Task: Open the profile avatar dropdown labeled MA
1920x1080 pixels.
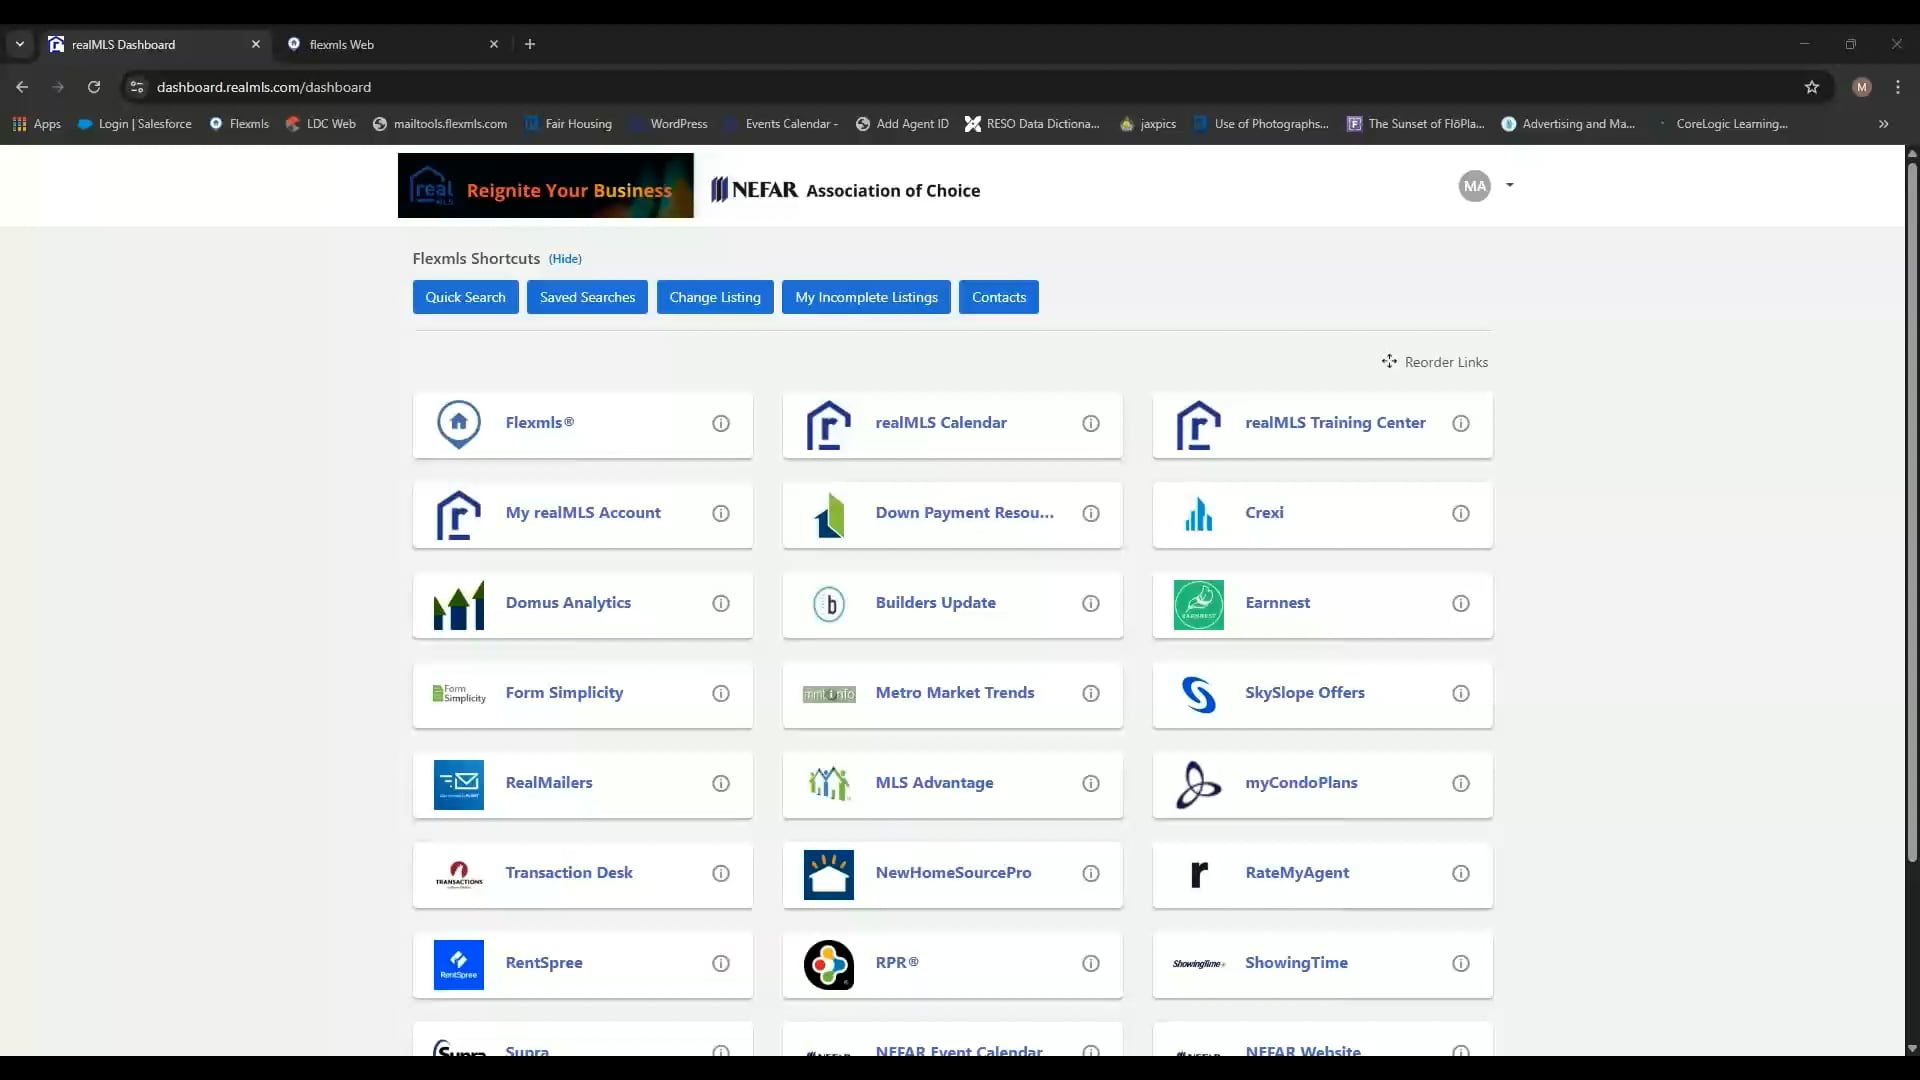Action: [1485, 185]
